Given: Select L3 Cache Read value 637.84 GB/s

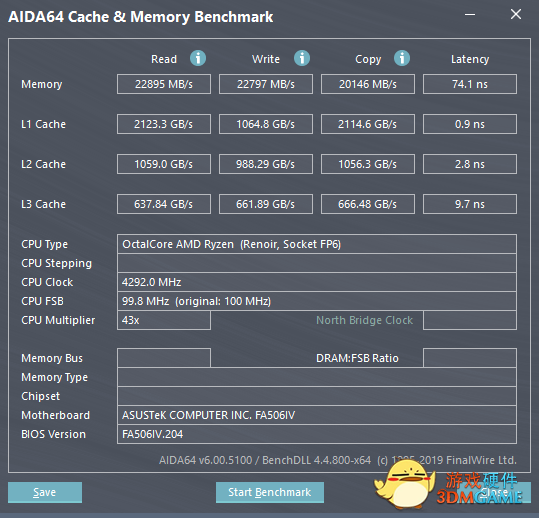Looking at the screenshot, I should click(164, 204).
